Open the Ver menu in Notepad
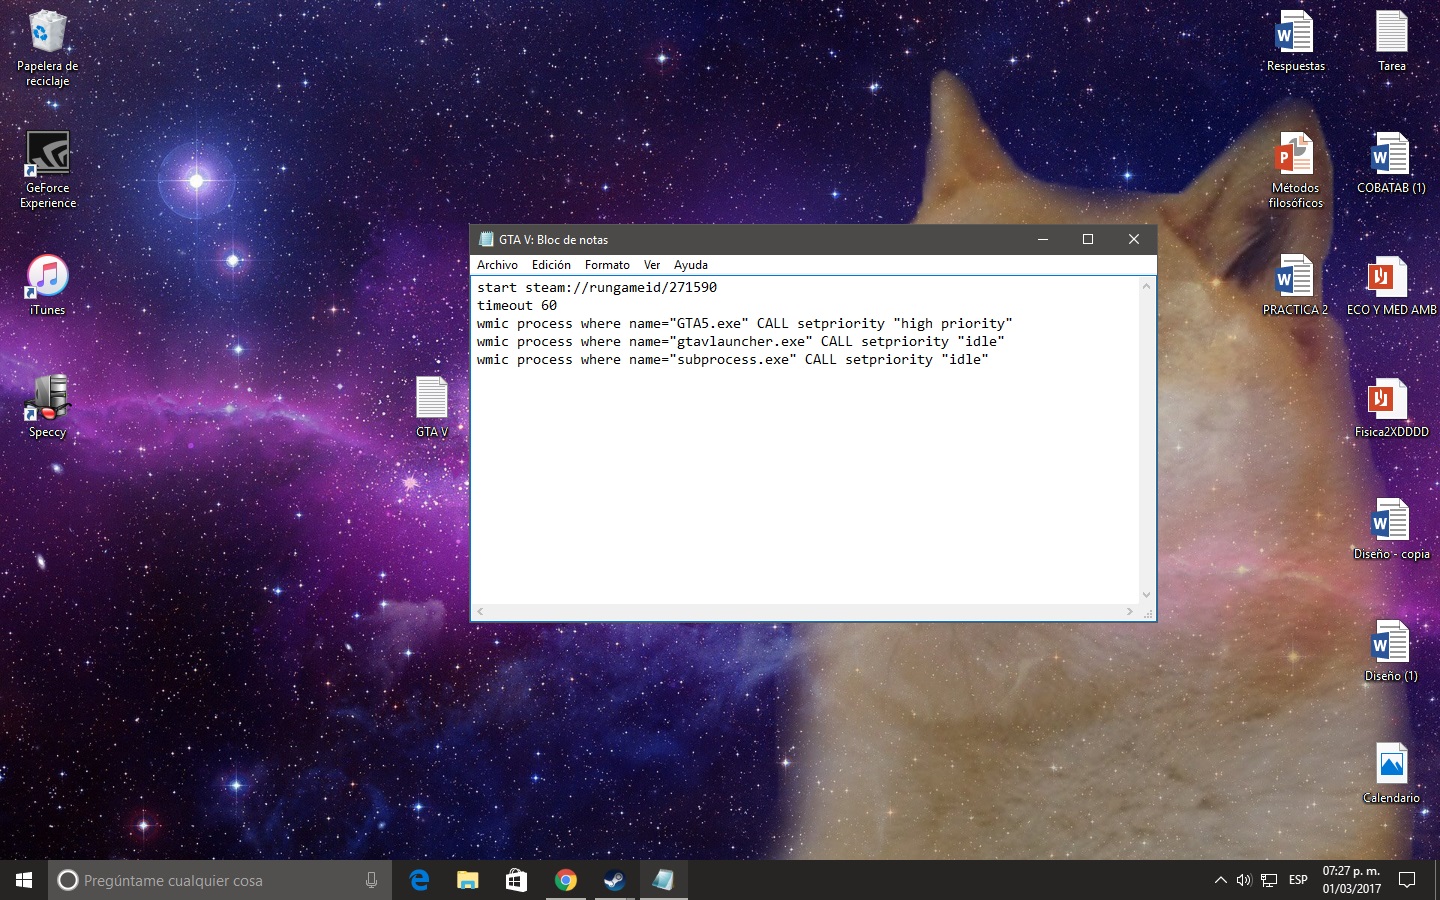1440x900 pixels. [x=652, y=265]
